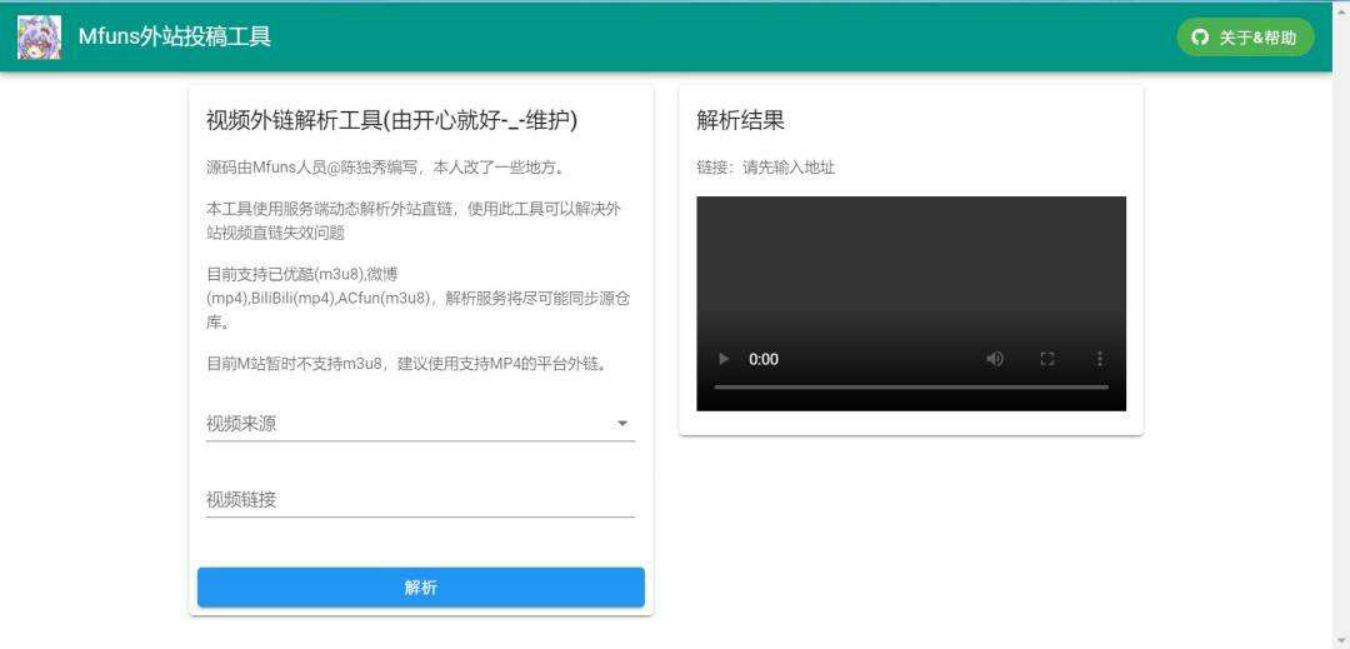1350x649 pixels.
Task: Mute the video with speaker icon
Action: (x=995, y=359)
